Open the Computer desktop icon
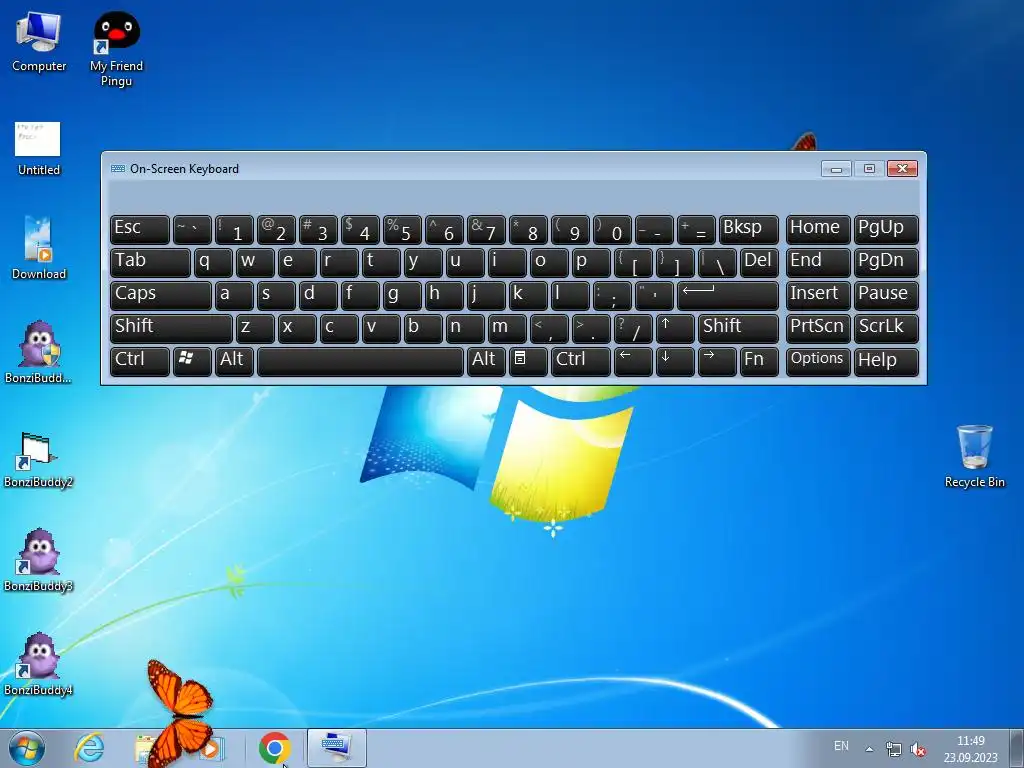1024x768 pixels. coord(39,42)
